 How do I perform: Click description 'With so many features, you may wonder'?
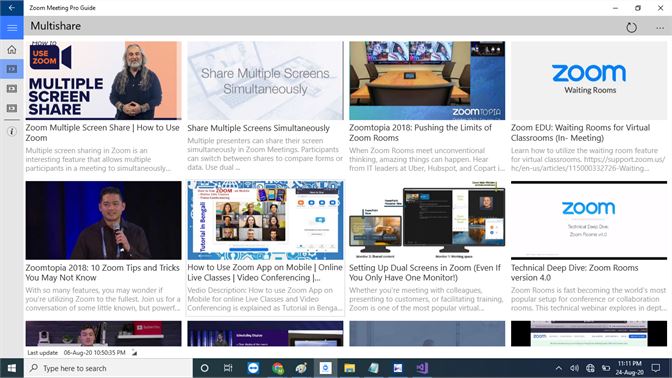(x=103, y=299)
